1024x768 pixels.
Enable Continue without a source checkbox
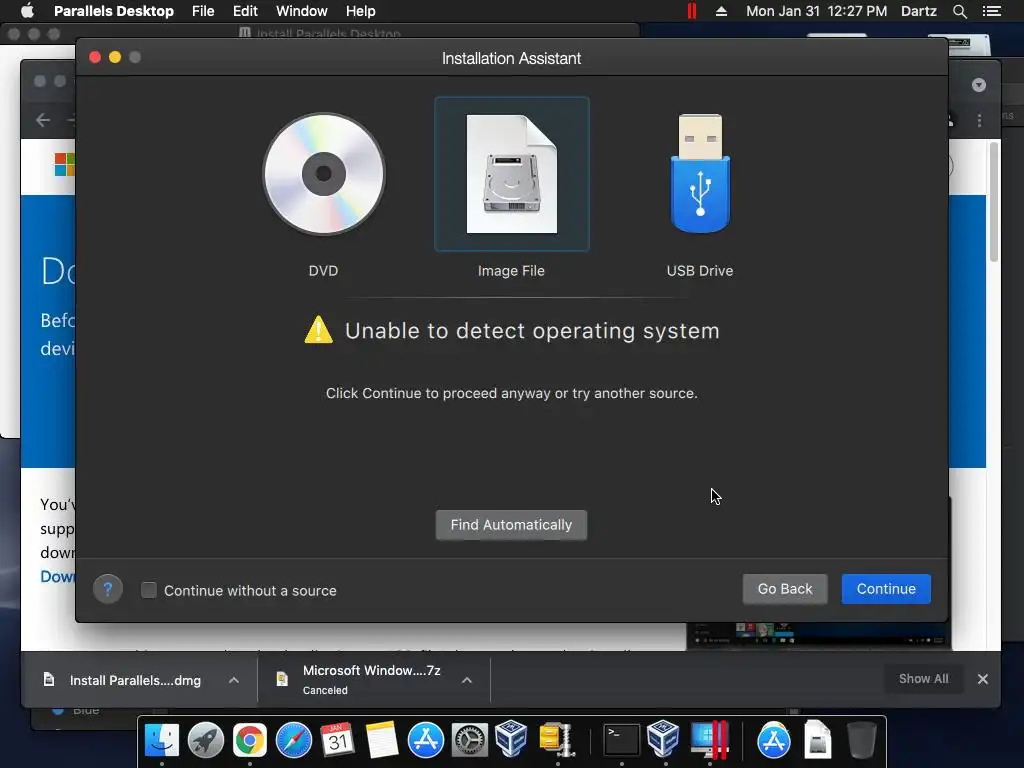click(149, 590)
